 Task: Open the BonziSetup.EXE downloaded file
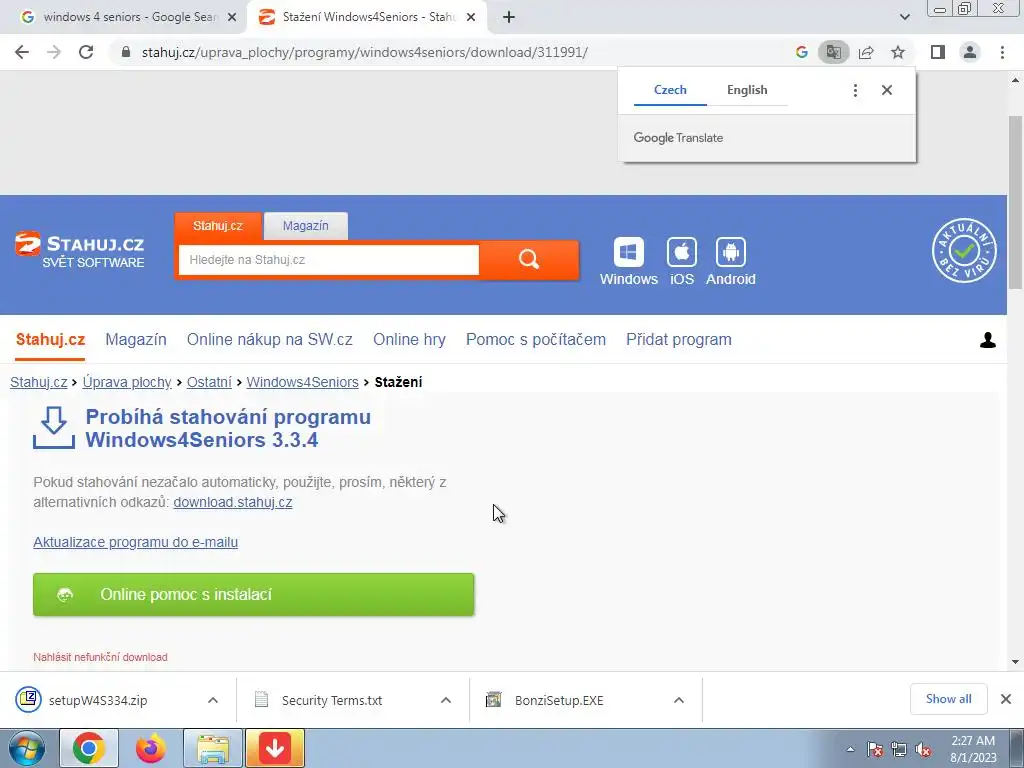click(x=559, y=700)
